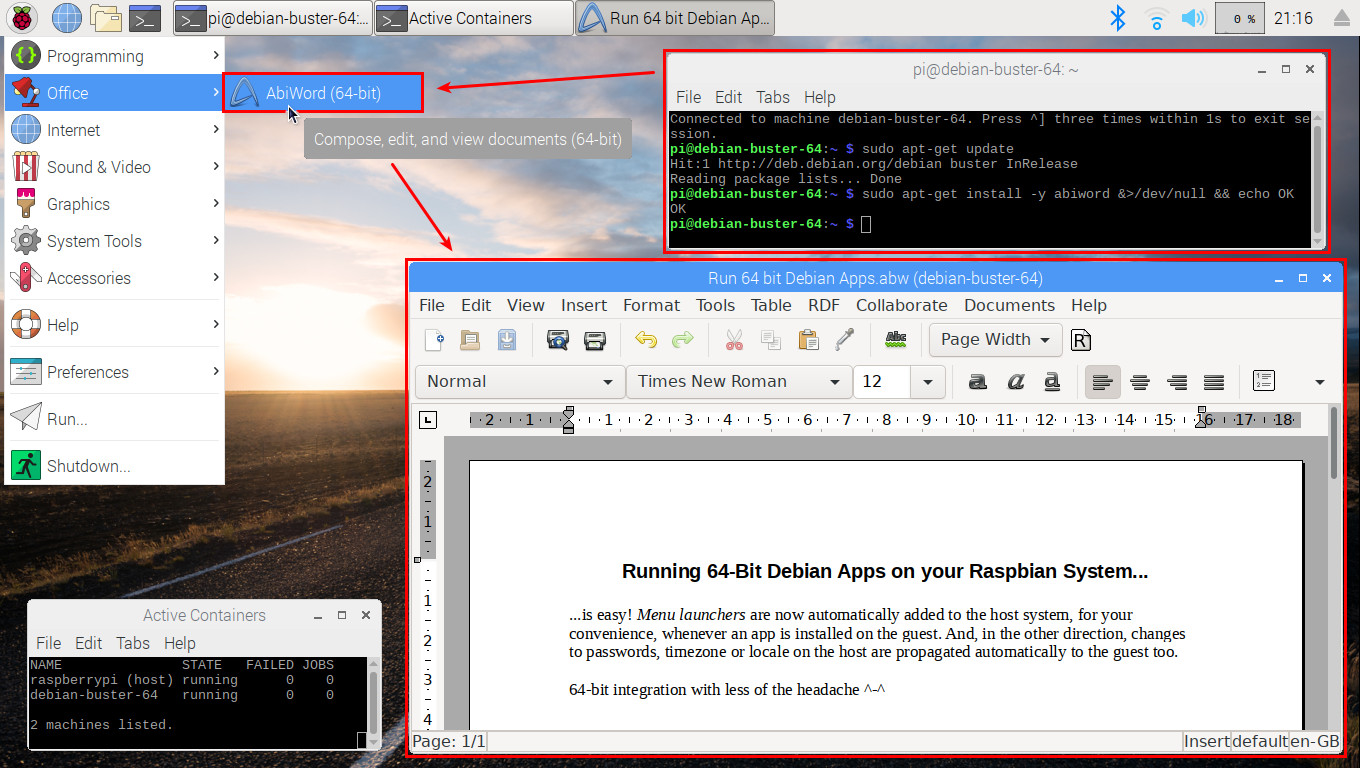Open File menu in pi@debian-buster-64 terminal

(689, 97)
